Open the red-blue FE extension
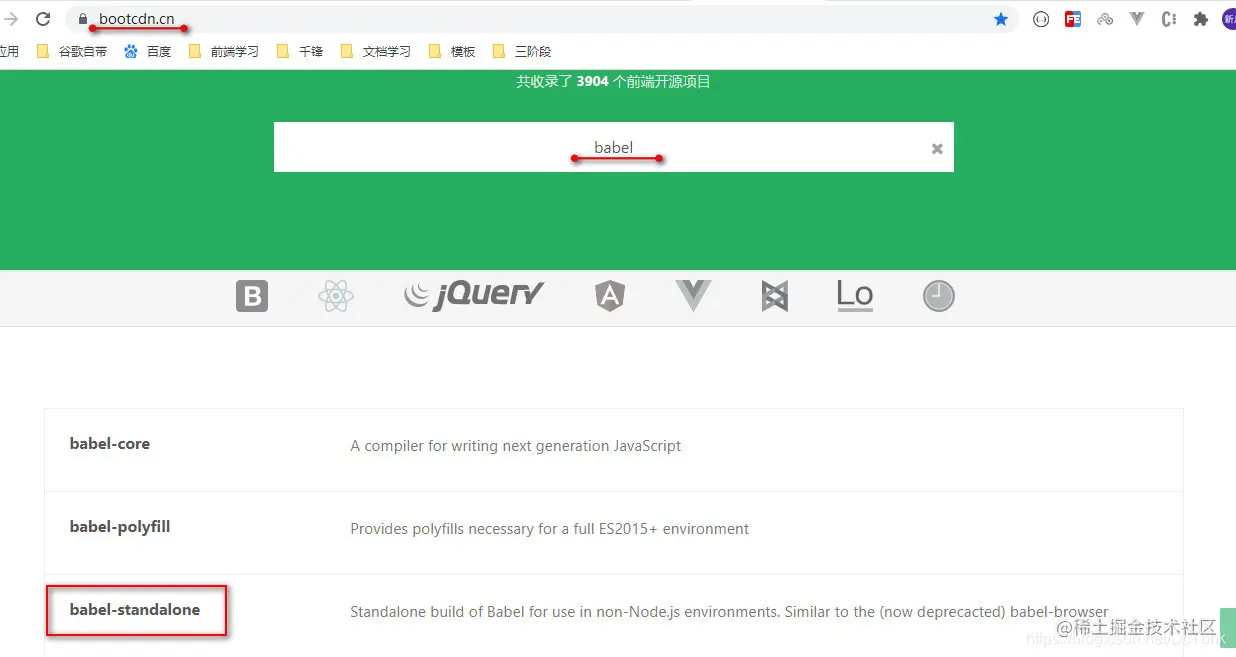1236x657 pixels. click(x=1073, y=19)
